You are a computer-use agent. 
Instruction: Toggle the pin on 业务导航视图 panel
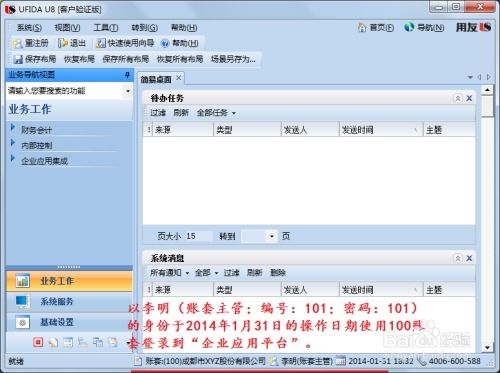click(x=127, y=75)
